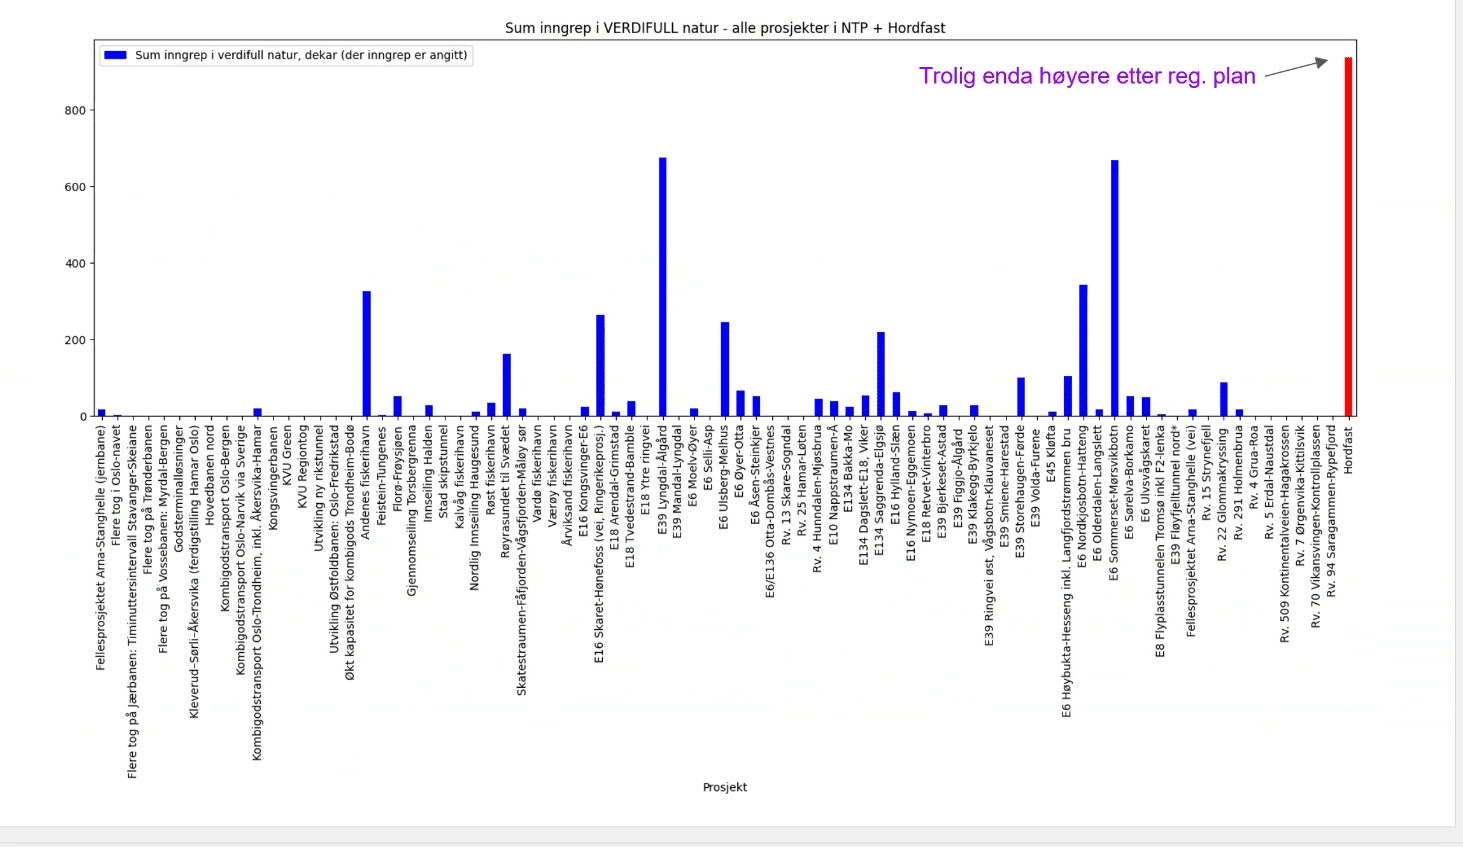Select the E16 Skaret-Hønefoss bar
This screenshot has width=1463, height=847.
(x=600, y=366)
